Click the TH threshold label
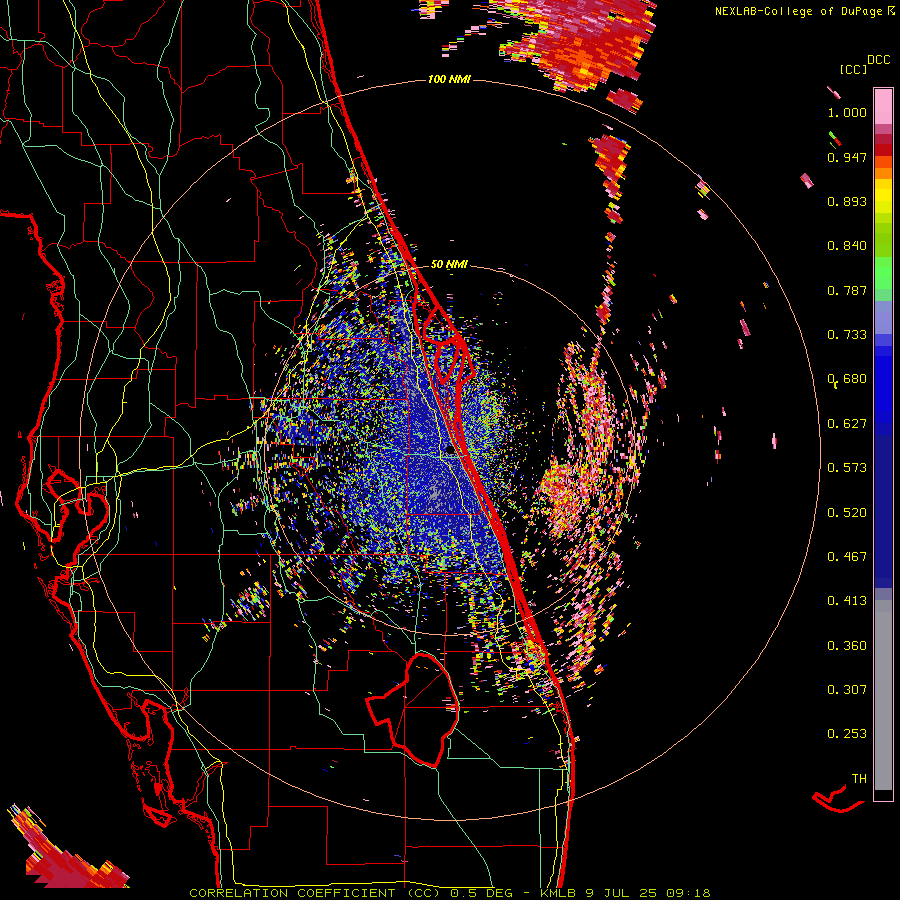The width and height of the screenshot is (900, 900). [x=859, y=779]
